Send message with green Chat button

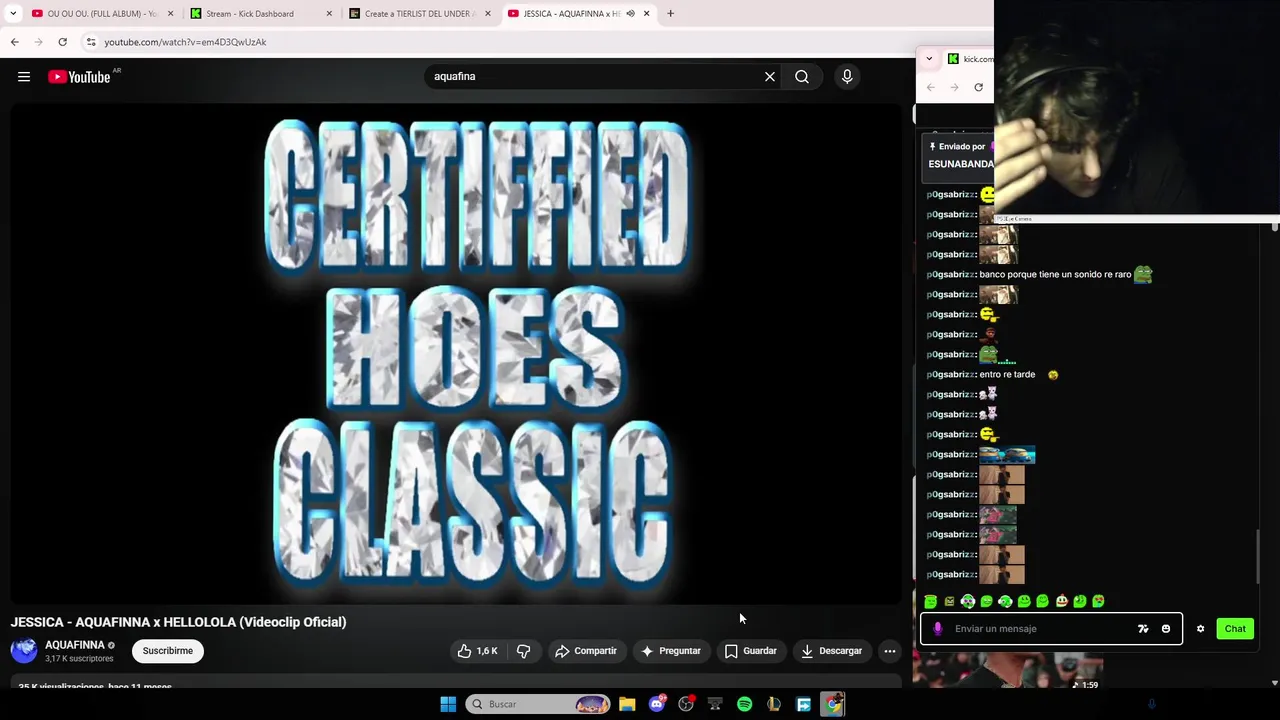pyautogui.click(x=1235, y=629)
